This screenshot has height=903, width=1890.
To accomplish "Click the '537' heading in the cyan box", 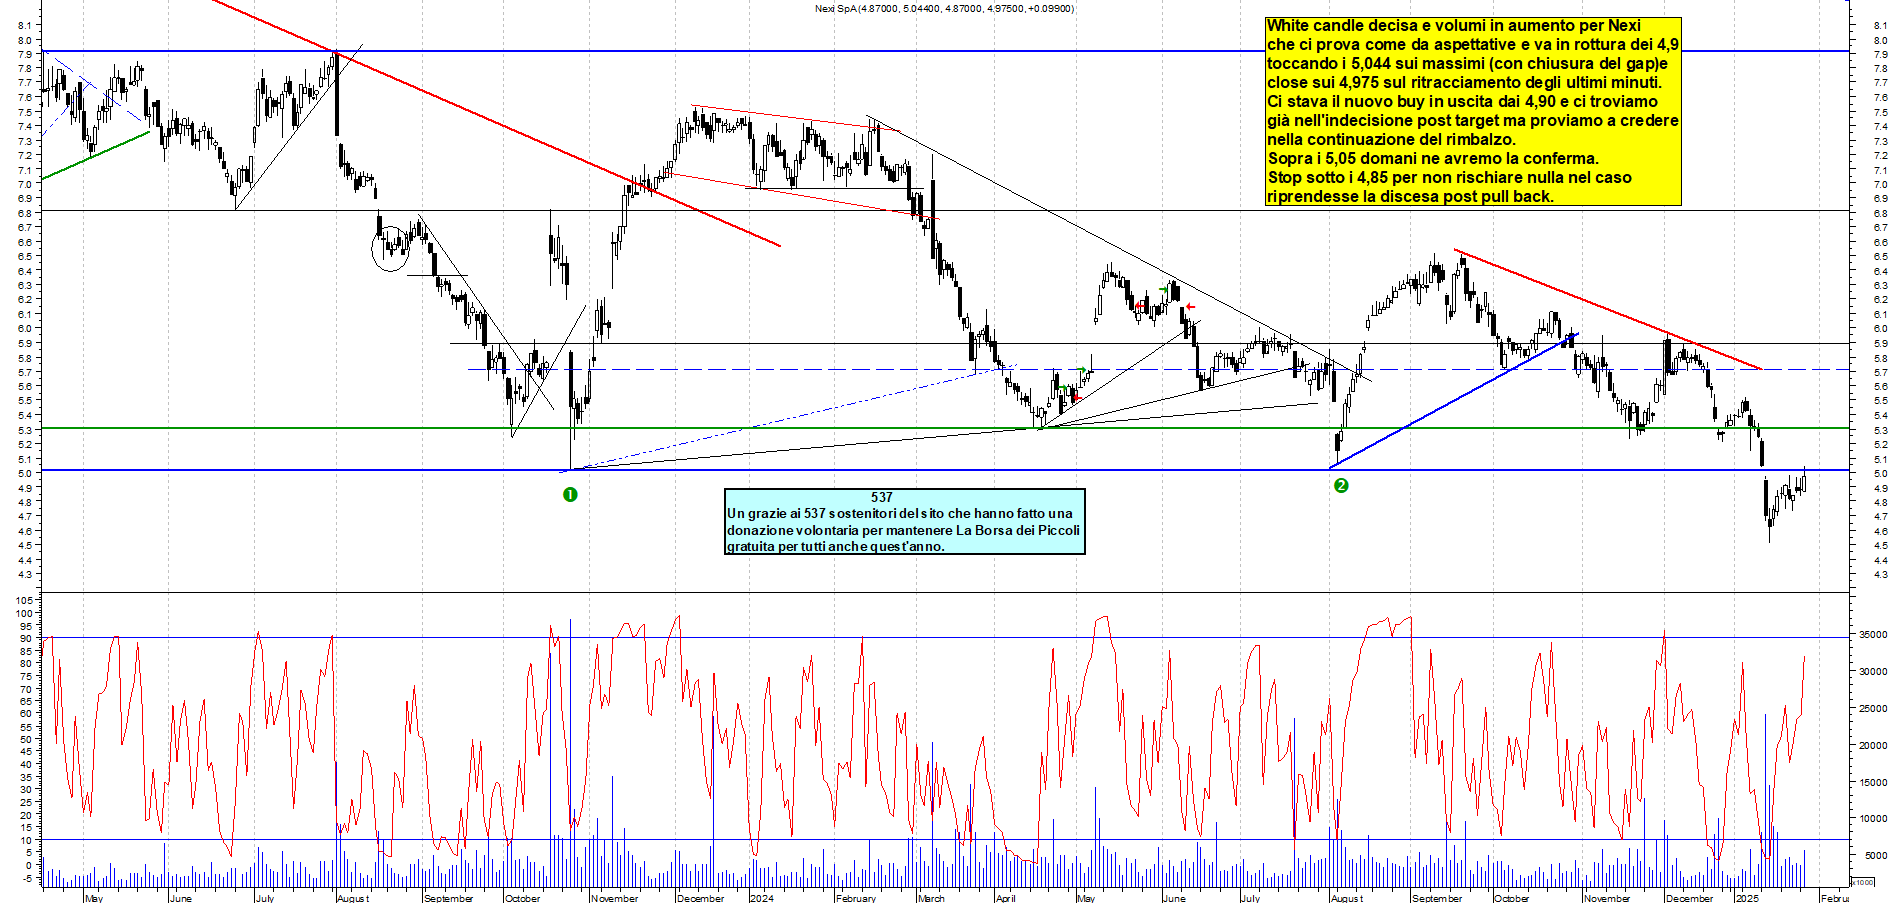I will click(881, 497).
